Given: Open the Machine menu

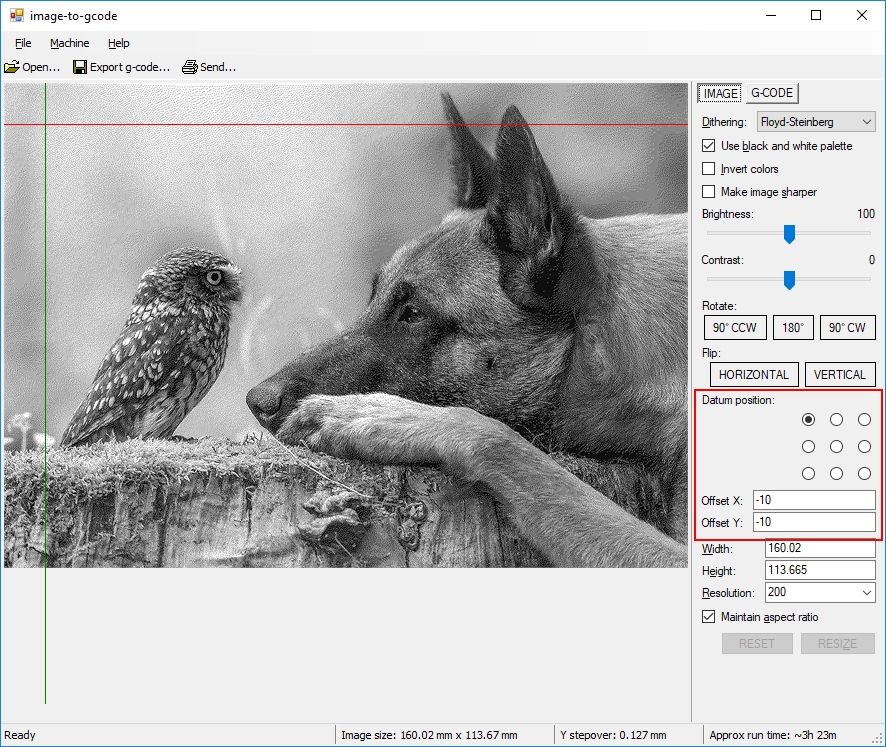Looking at the screenshot, I should click(69, 43).
